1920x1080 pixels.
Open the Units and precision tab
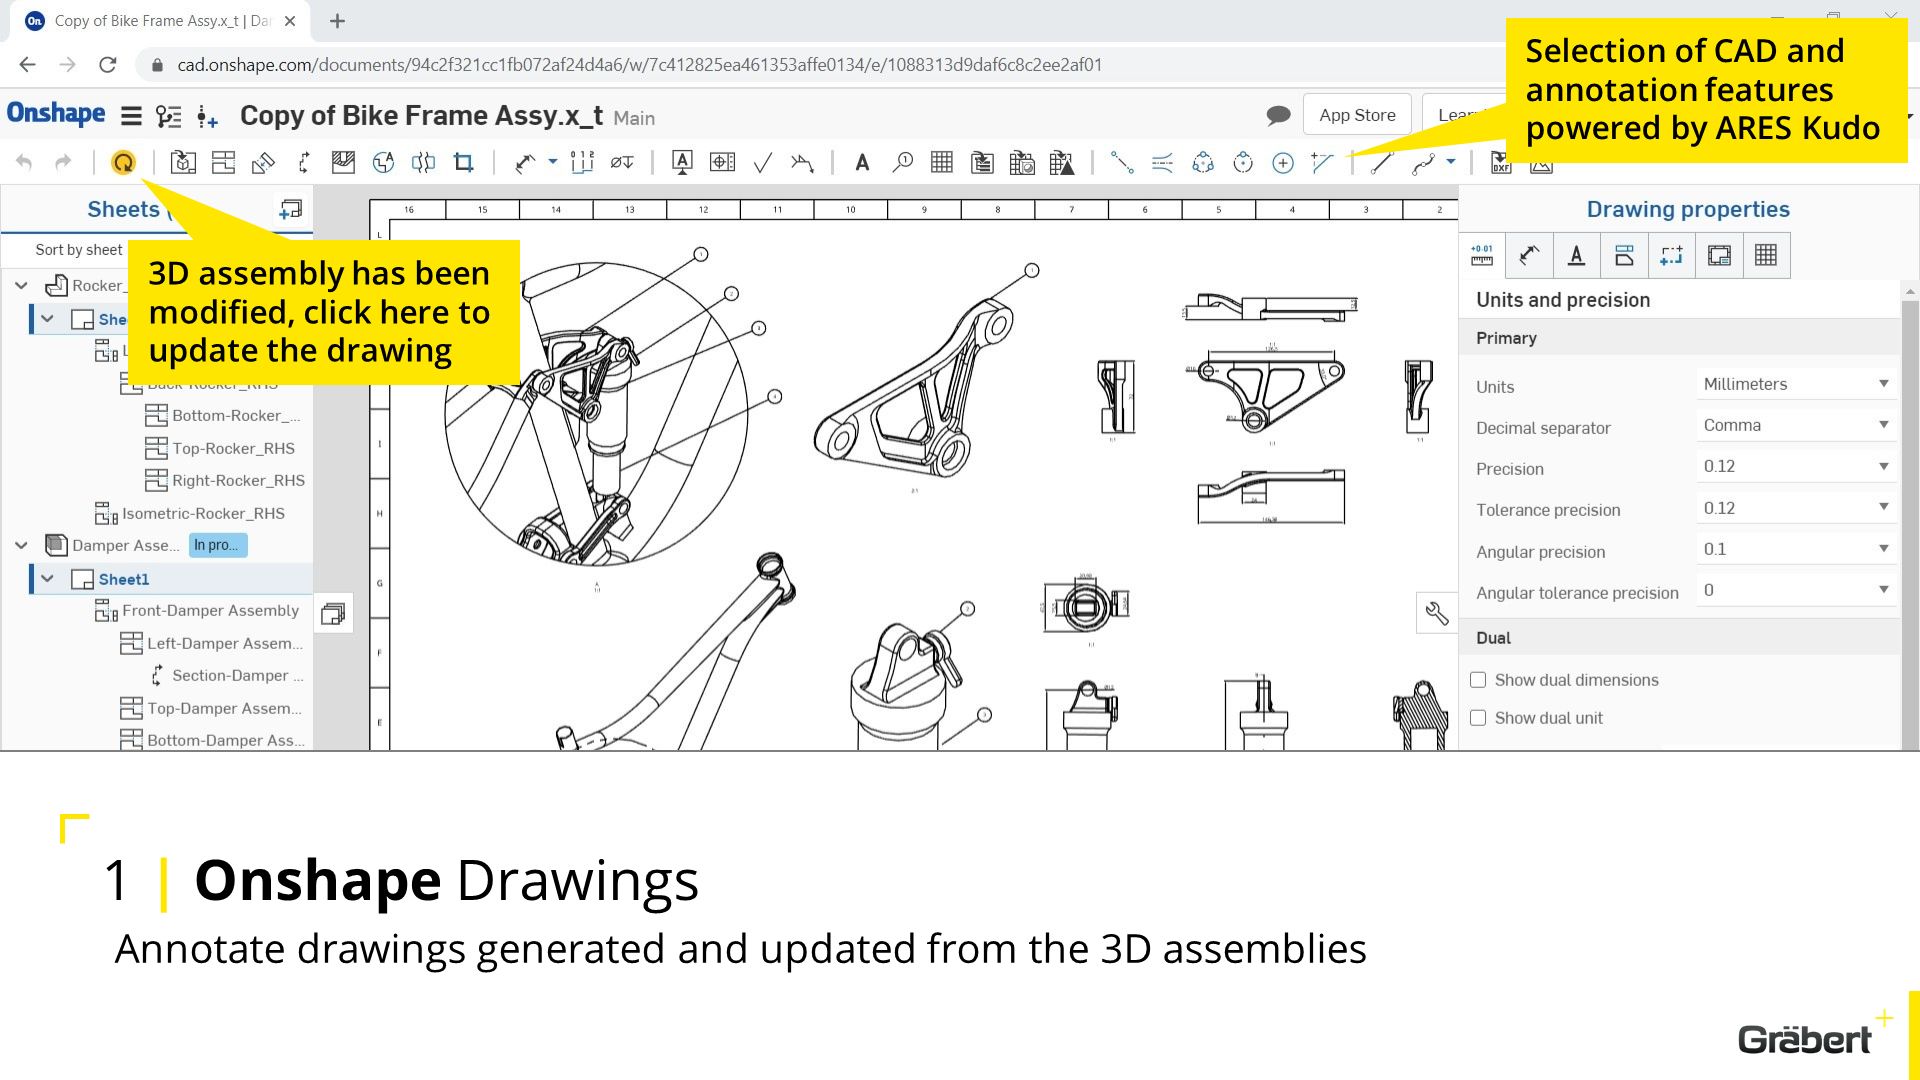pos(1482,255)
